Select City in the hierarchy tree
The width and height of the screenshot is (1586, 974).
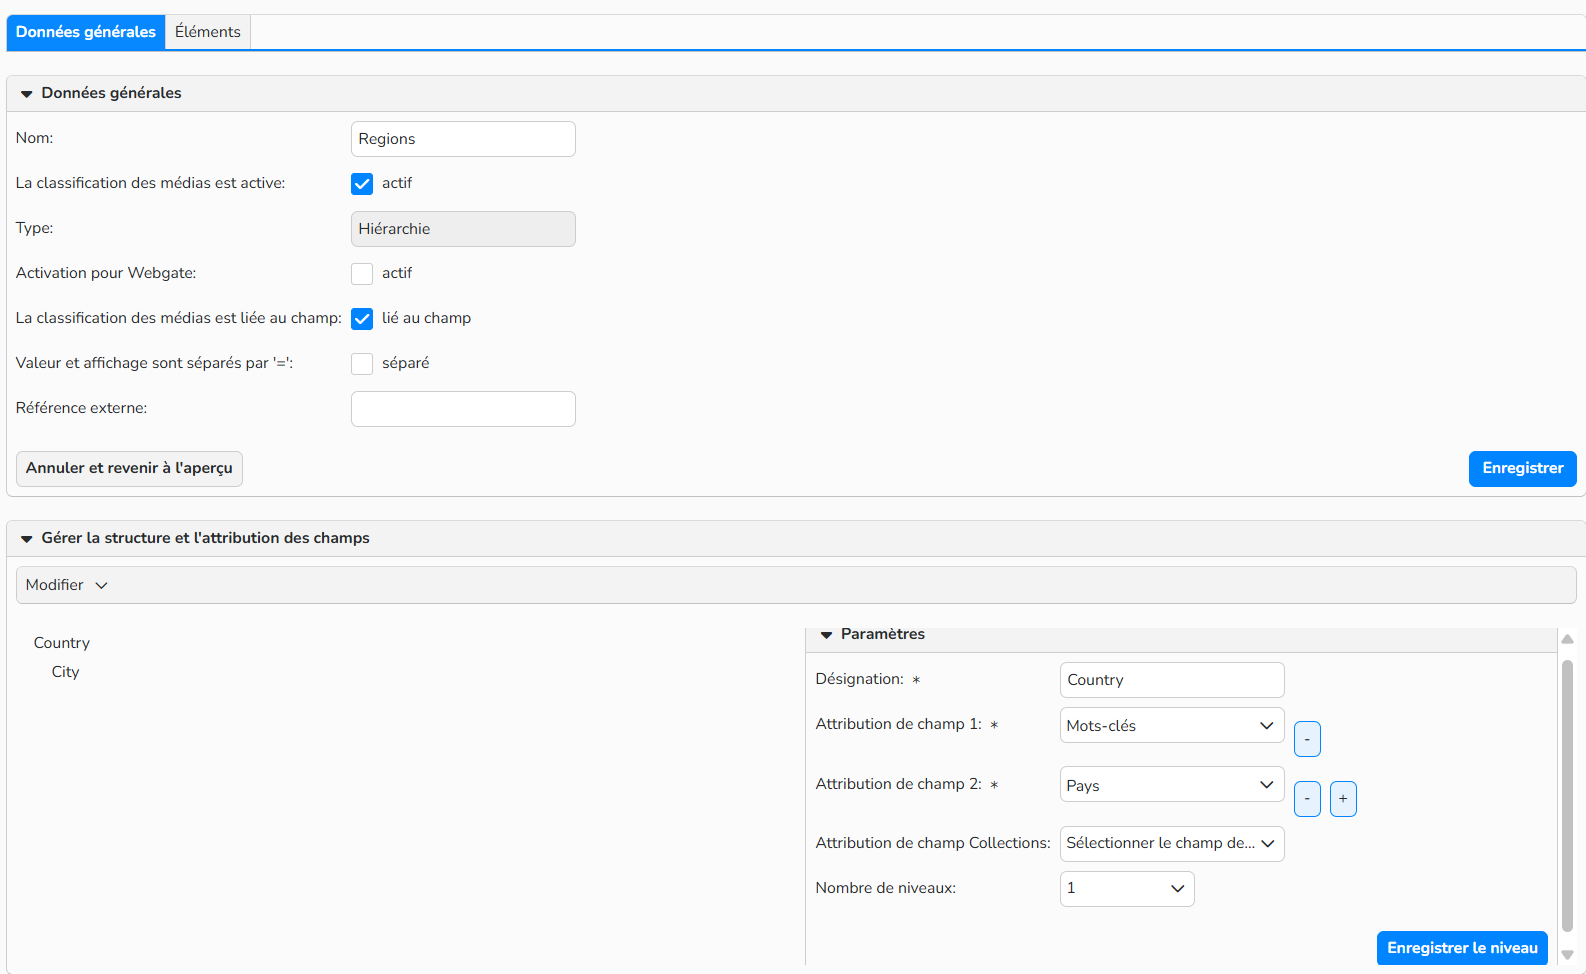pyautogui.click(x=65, y=672)
